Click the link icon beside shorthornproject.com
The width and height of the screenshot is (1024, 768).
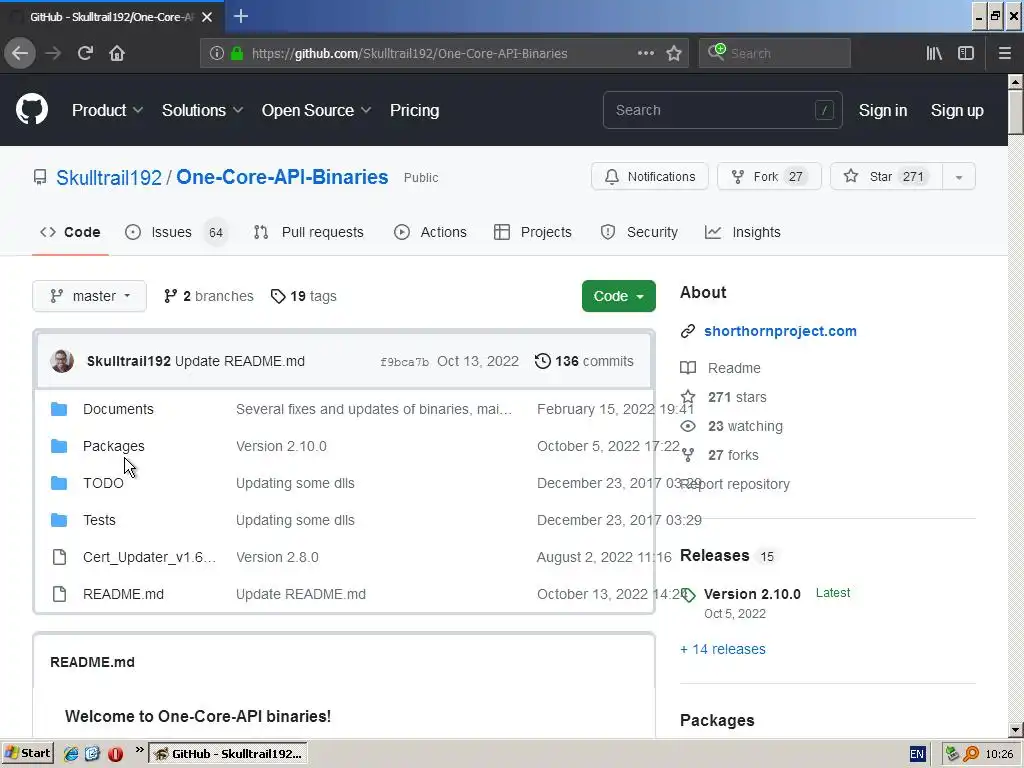pyautogui.click(x=688, y=331)
